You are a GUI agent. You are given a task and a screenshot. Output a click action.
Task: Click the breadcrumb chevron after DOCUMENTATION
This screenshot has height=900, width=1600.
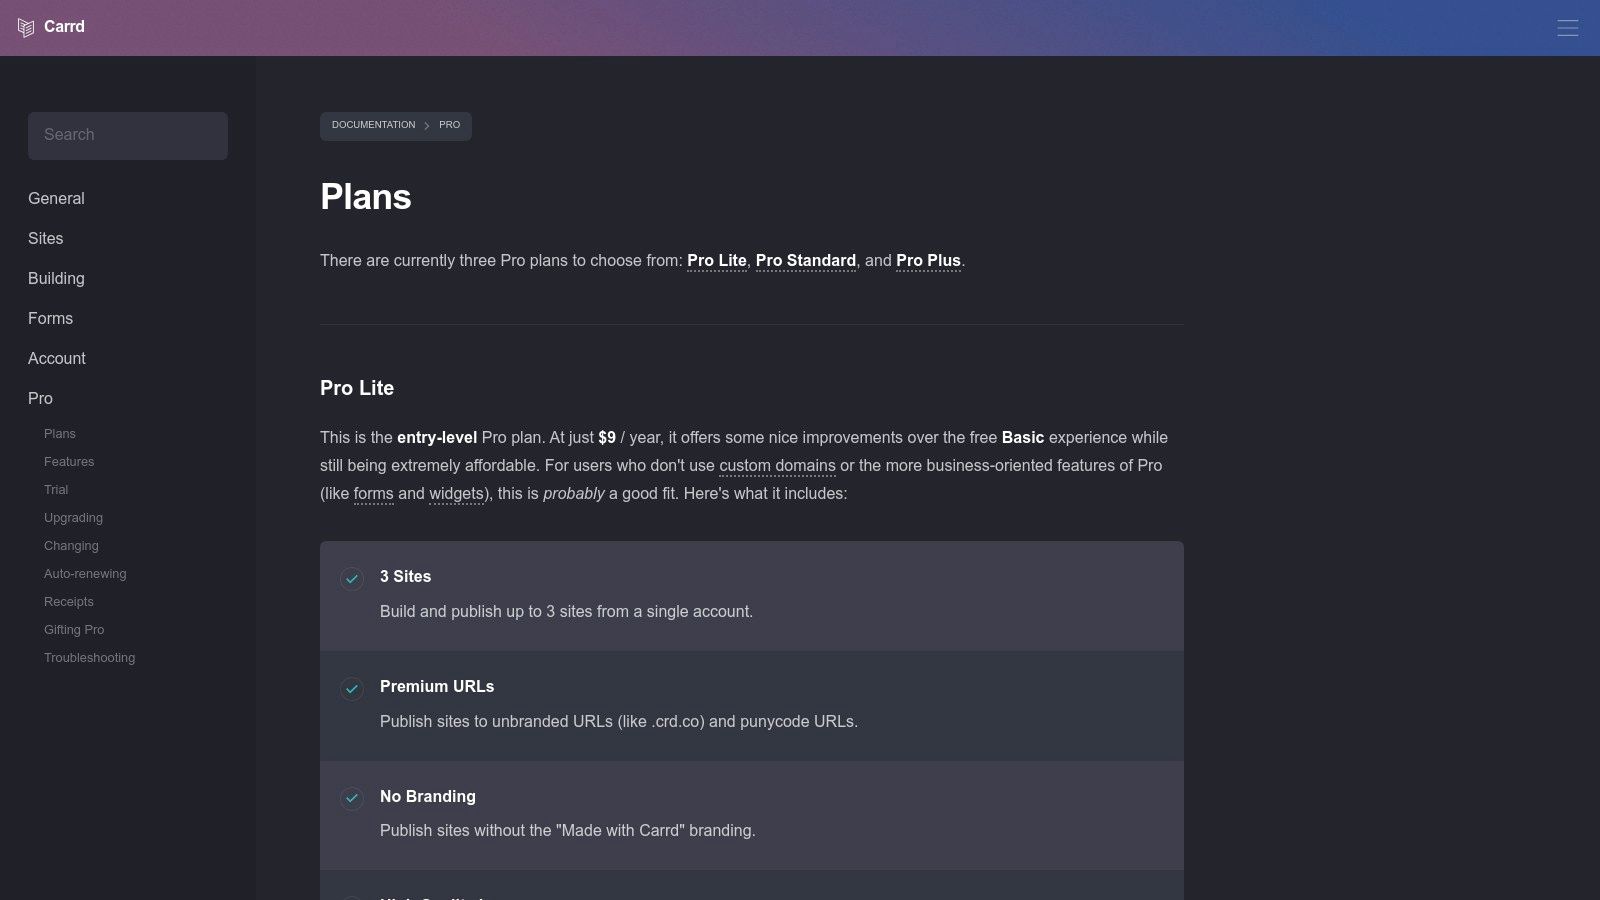[427, 126]
